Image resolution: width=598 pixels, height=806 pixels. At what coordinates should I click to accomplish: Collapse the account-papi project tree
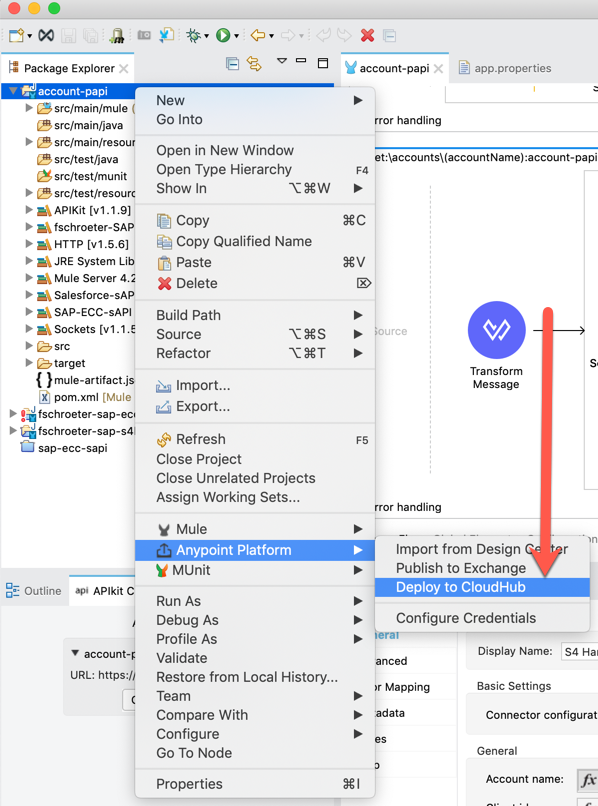click(13, 91)
